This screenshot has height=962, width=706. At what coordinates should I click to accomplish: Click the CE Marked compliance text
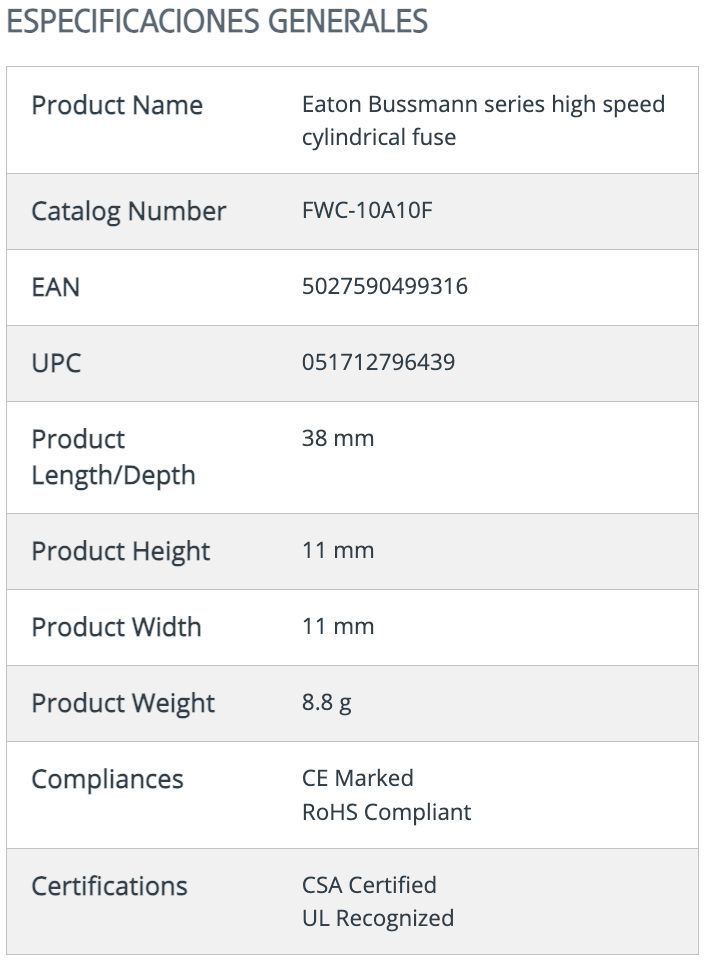click(x=358, y=779)
